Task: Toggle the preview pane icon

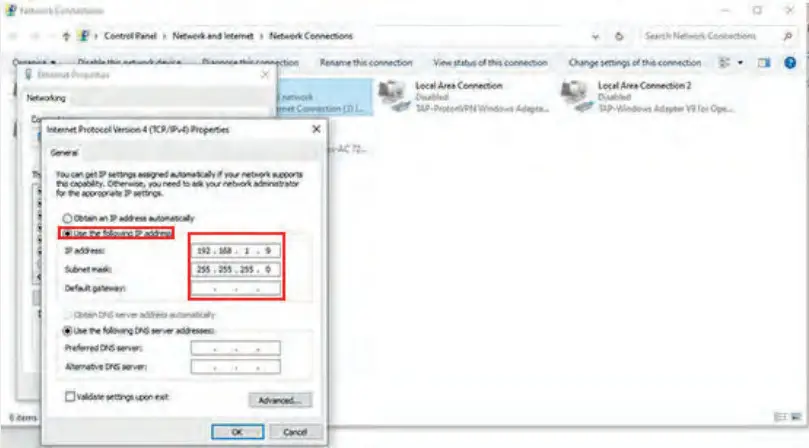Action: [764, 62]
